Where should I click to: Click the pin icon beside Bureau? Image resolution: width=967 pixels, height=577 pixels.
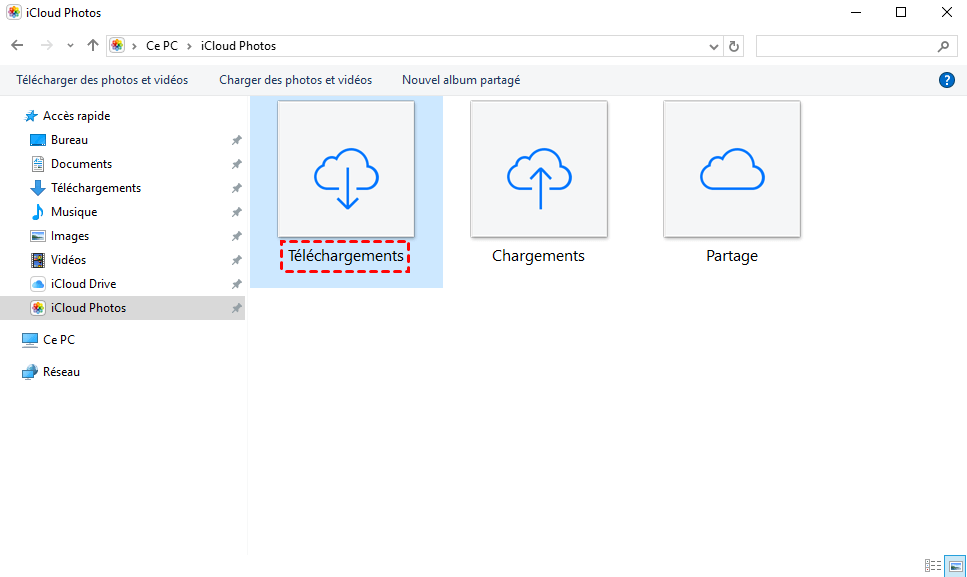pos(236,141)
